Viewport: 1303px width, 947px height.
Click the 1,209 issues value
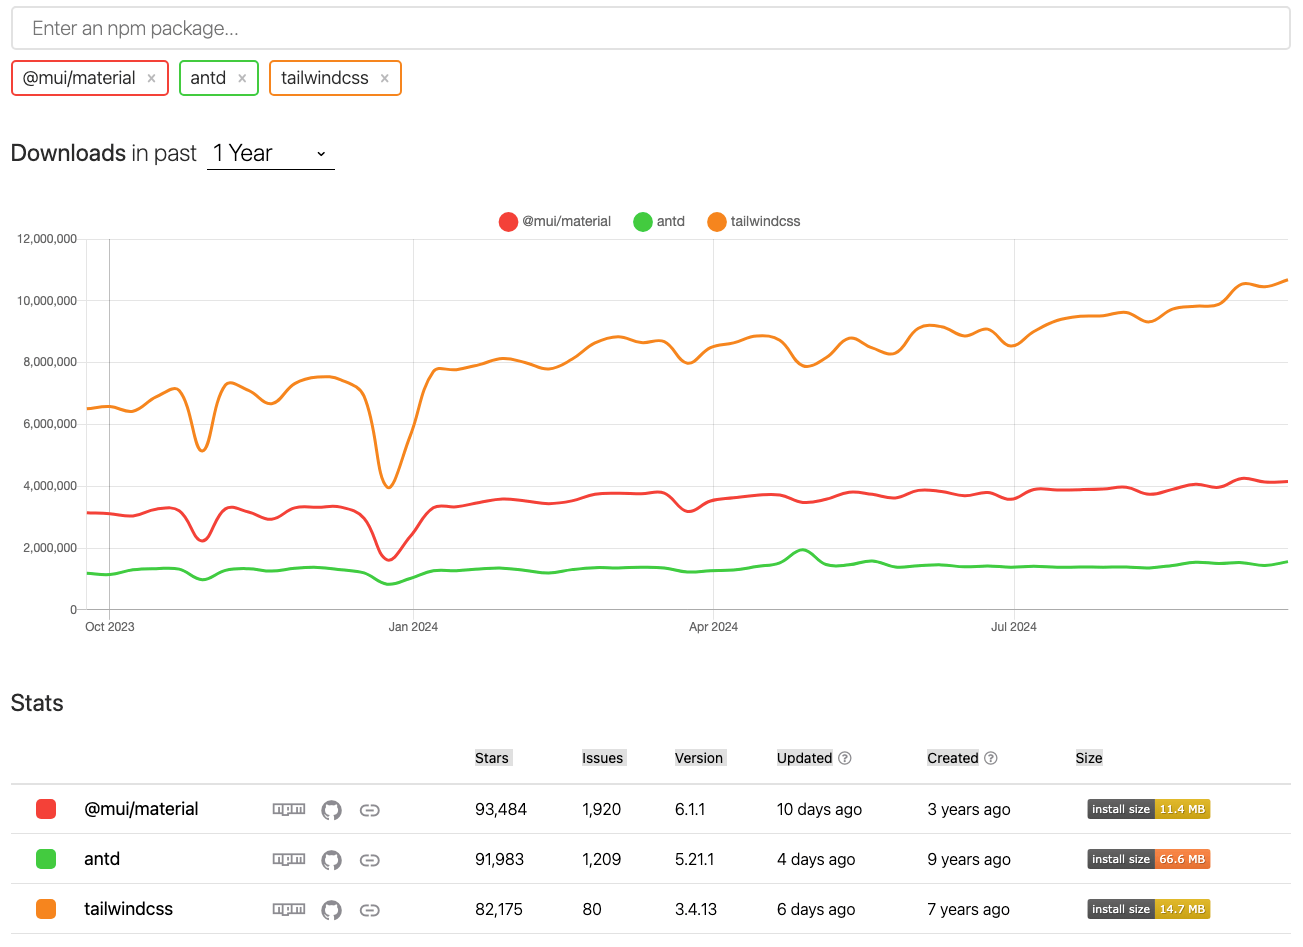pos(602,859)
